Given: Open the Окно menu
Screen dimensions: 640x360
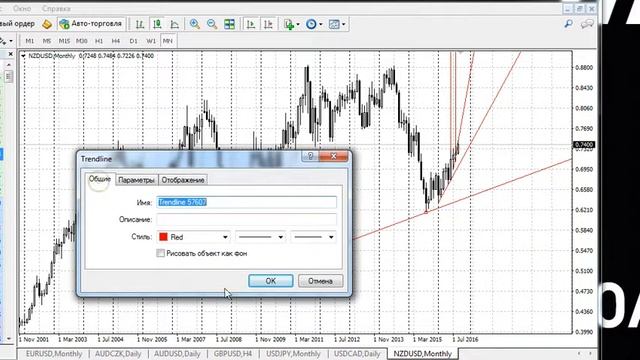Looking at the screenshot, I should pyautogui.click(x=22, y=9).
